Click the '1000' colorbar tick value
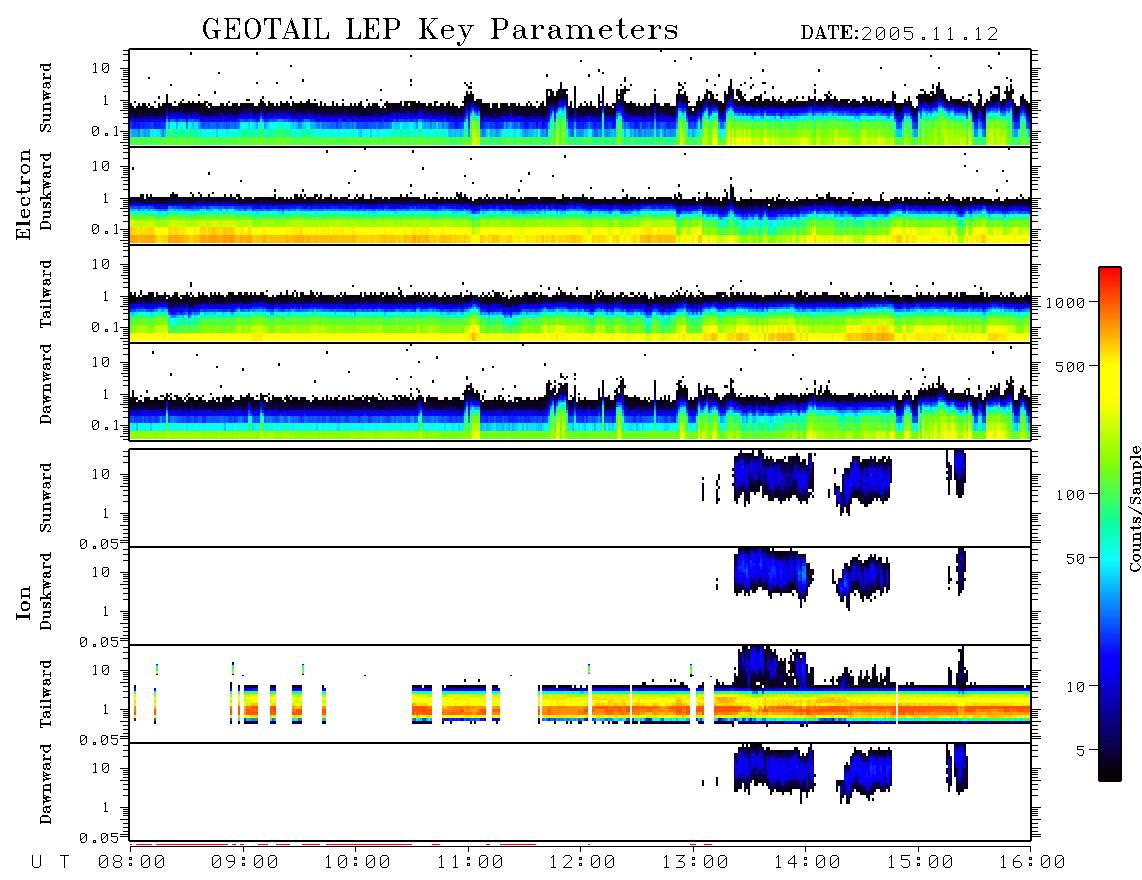 [x=1065, y=302]
